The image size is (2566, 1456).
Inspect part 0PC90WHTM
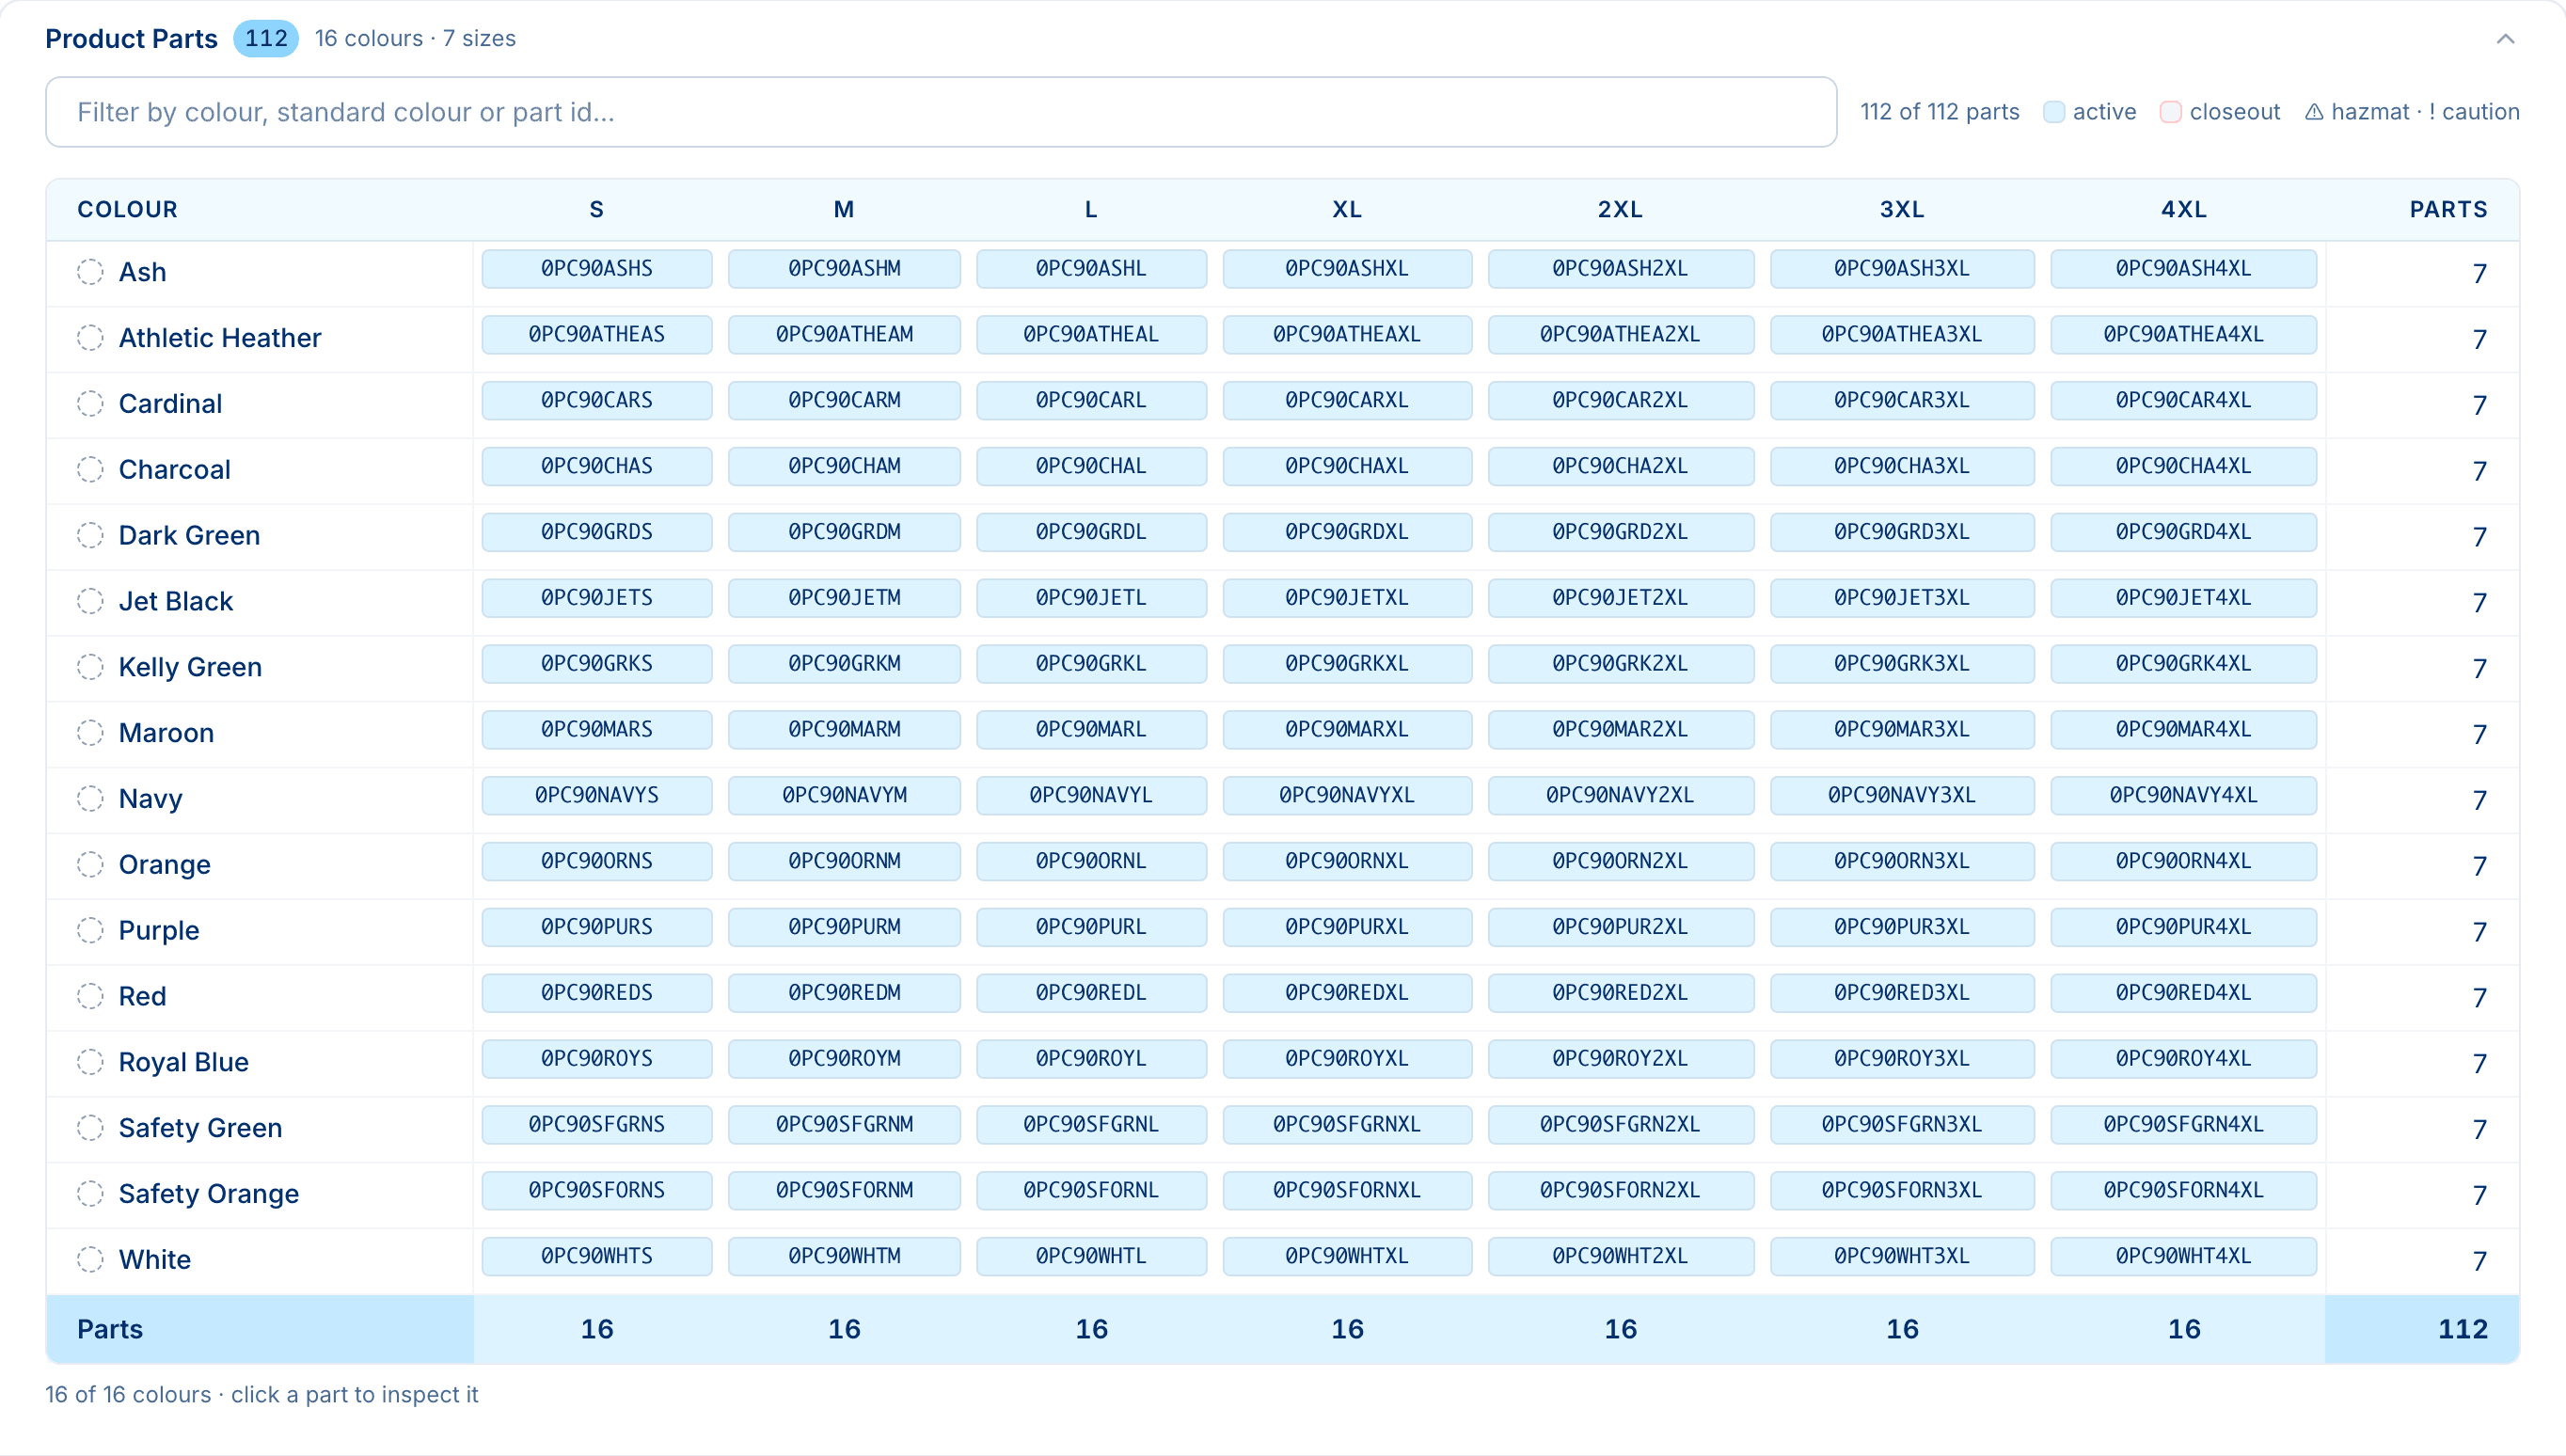[x=844, y=1257]
